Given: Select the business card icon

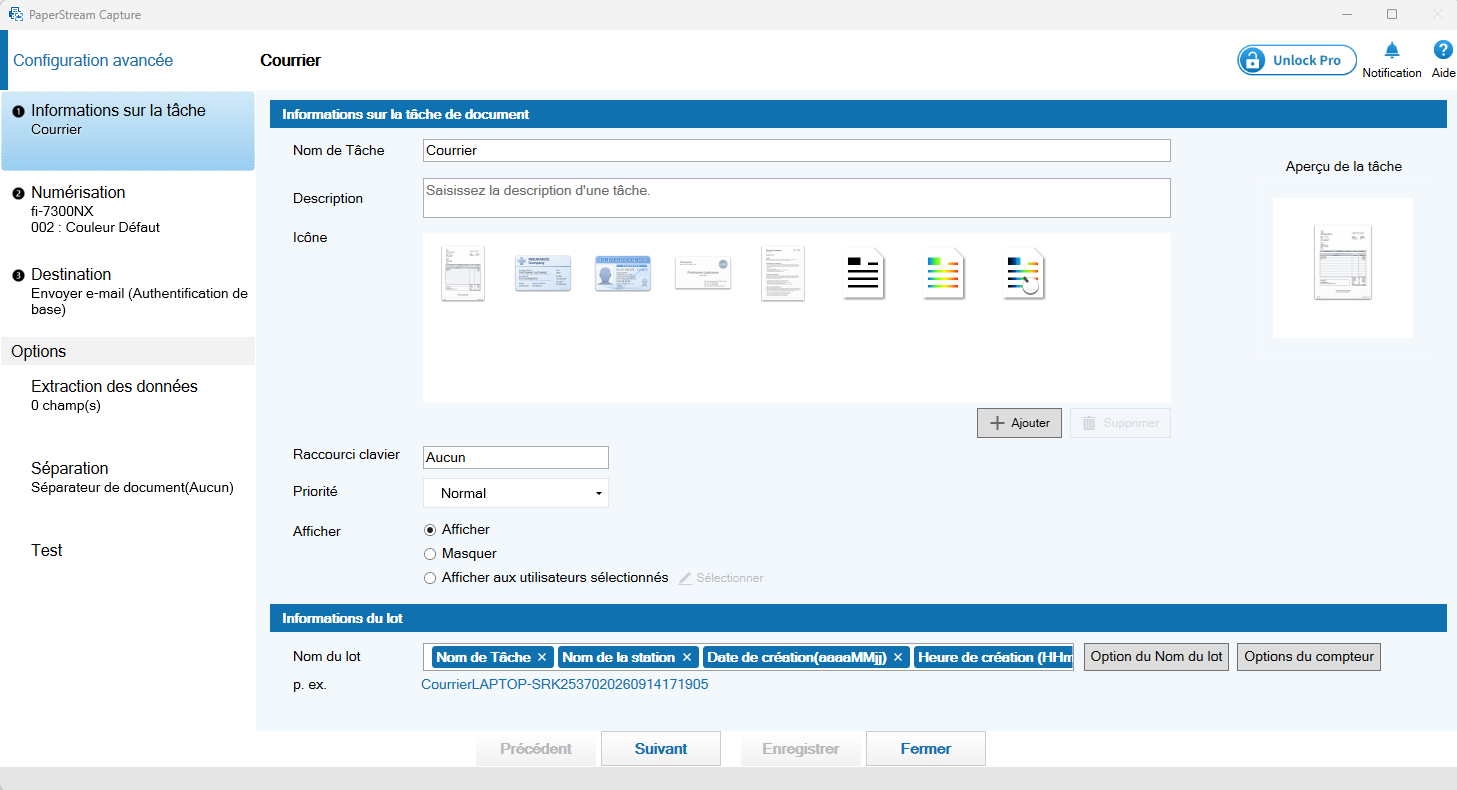Looking at the screenshot, I should pyautogui.click(x=702, y=273).
